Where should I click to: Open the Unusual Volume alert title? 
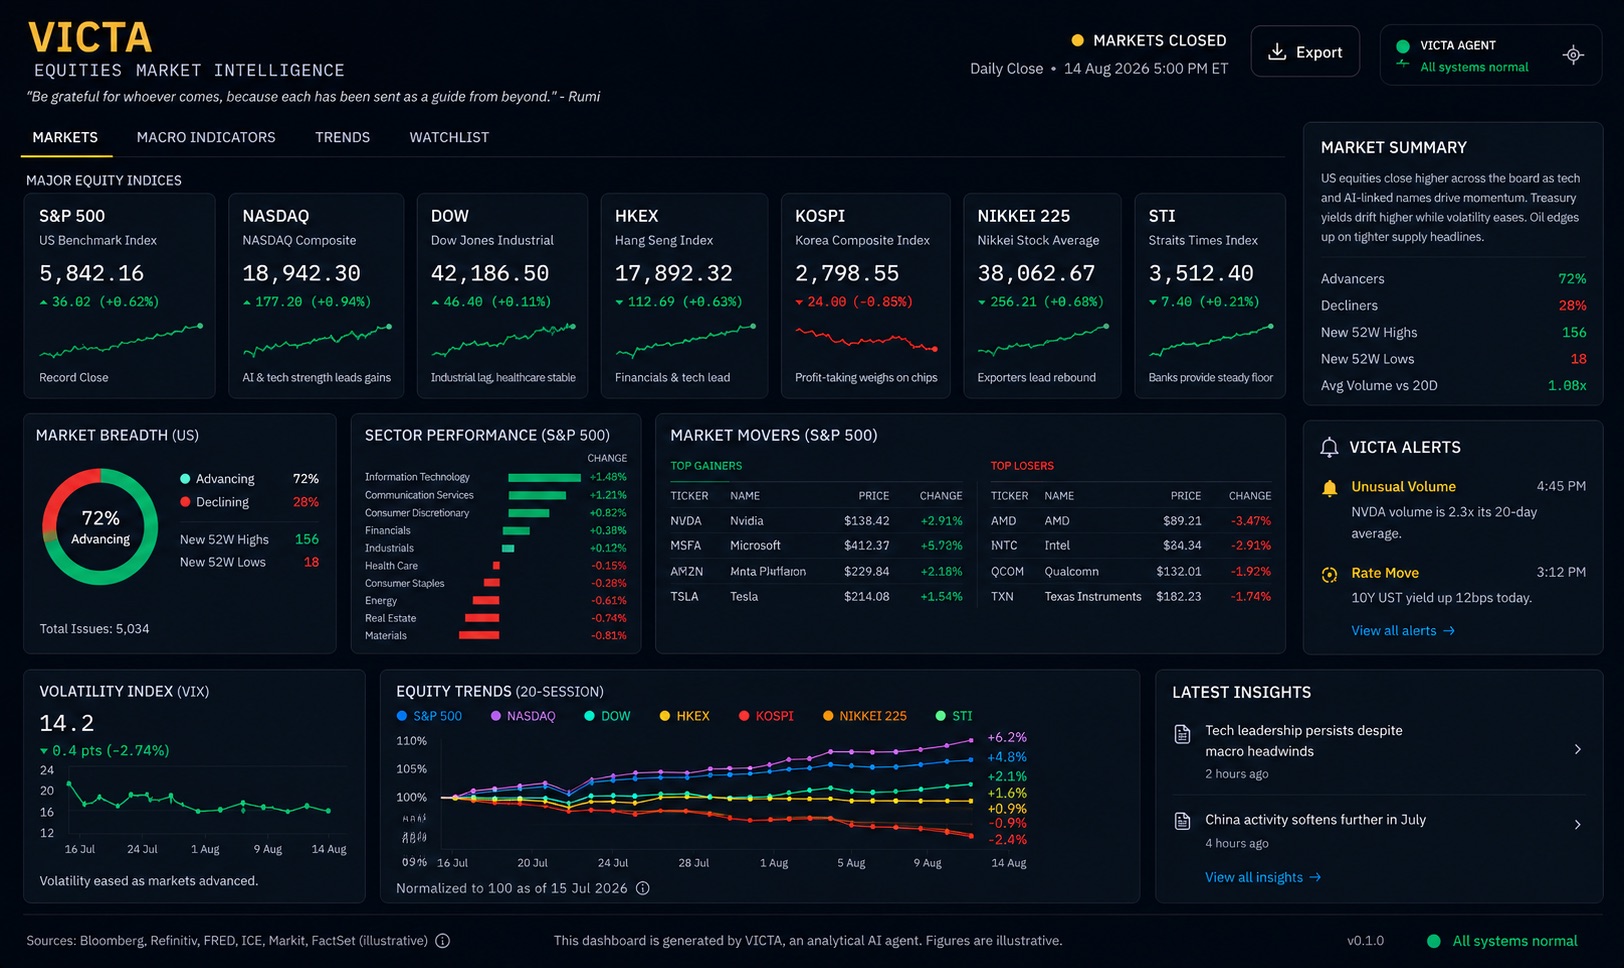click(1403, 487)
